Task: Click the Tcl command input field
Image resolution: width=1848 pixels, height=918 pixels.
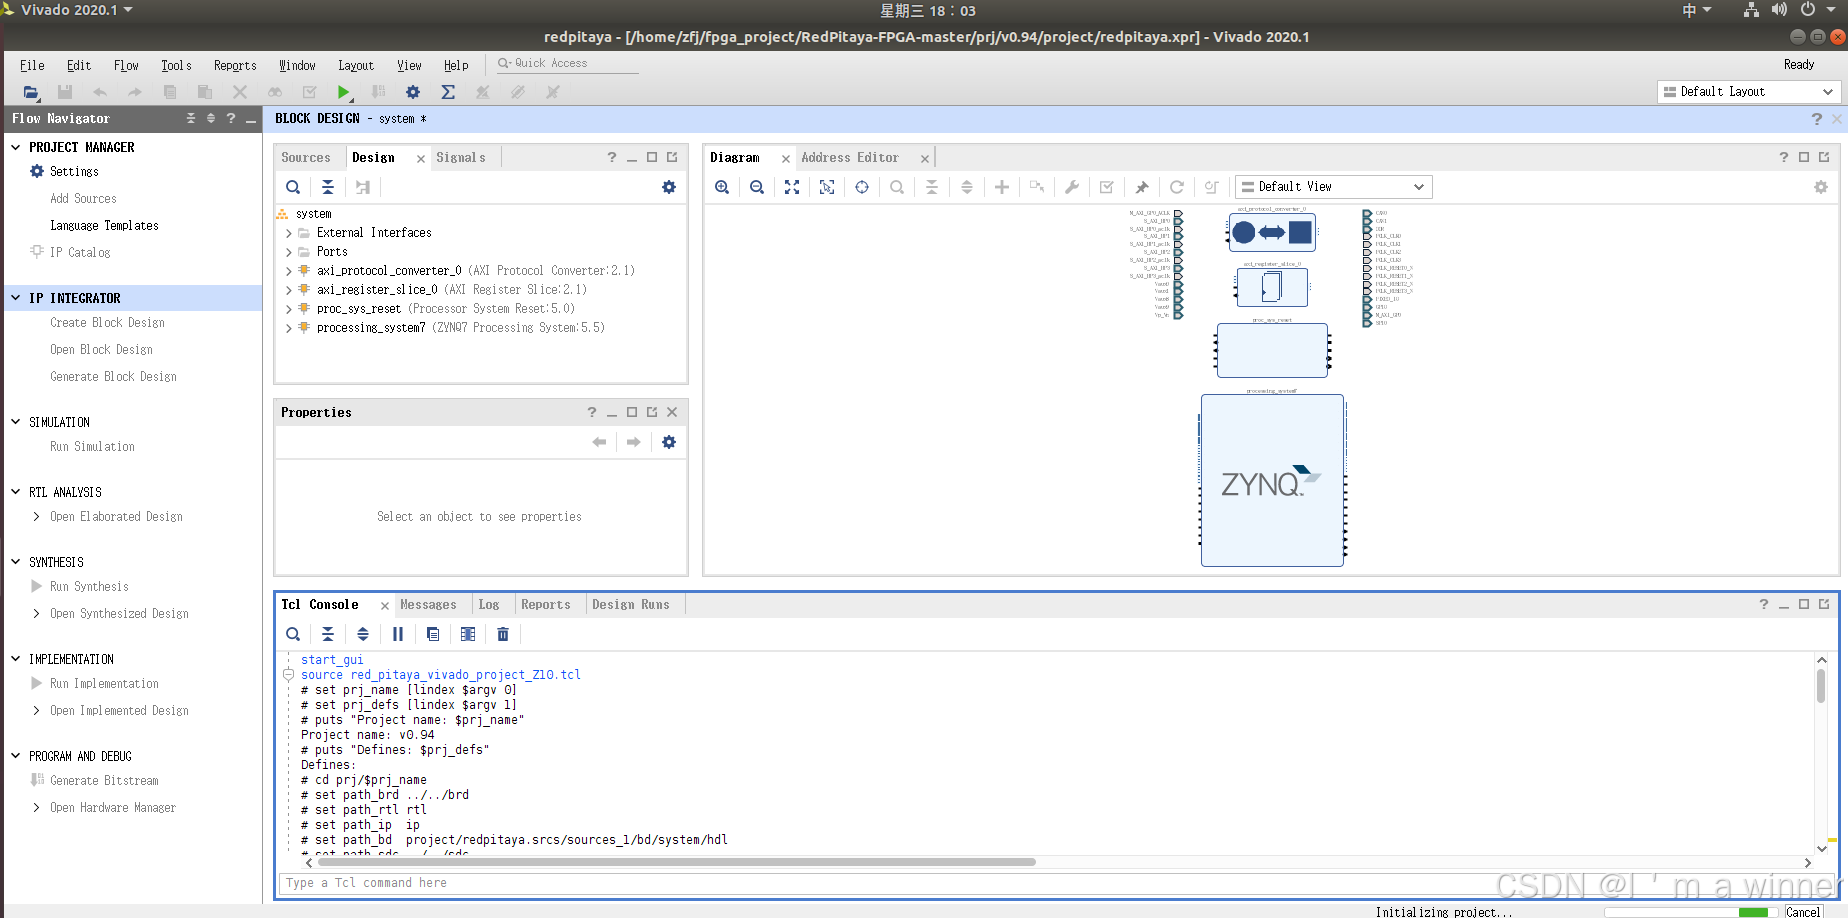Action: point(1056,883)
